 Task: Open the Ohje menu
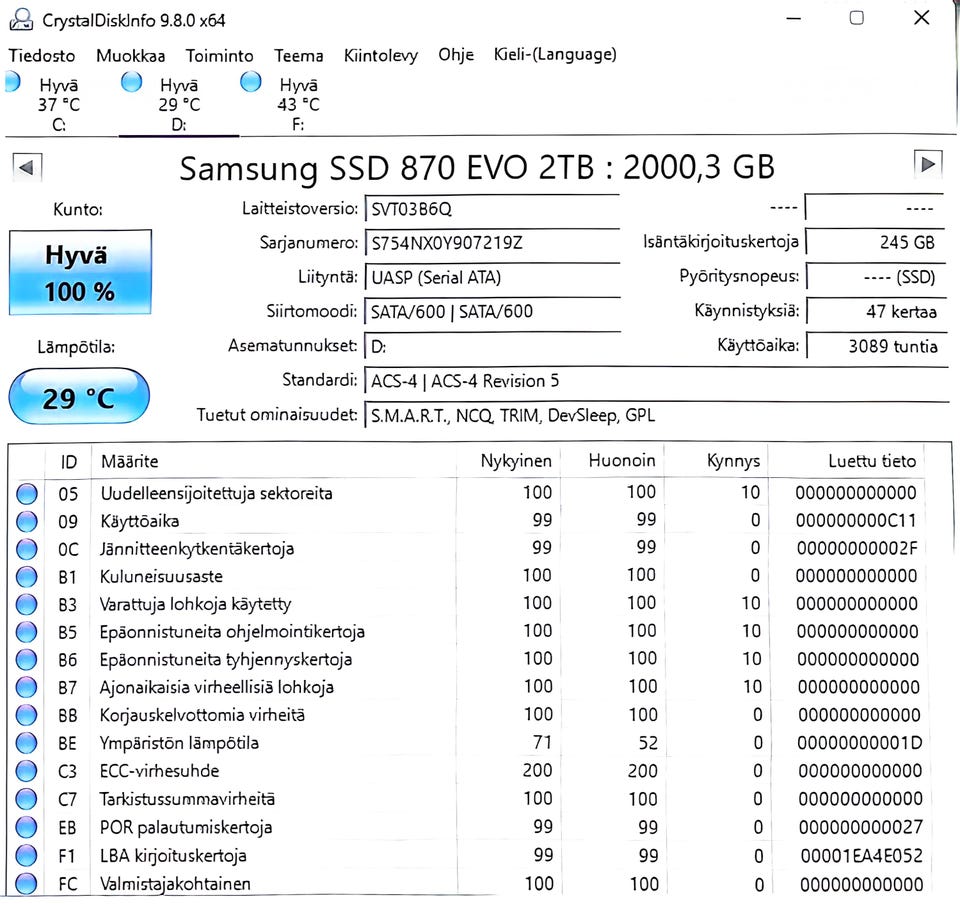point(456,55)
